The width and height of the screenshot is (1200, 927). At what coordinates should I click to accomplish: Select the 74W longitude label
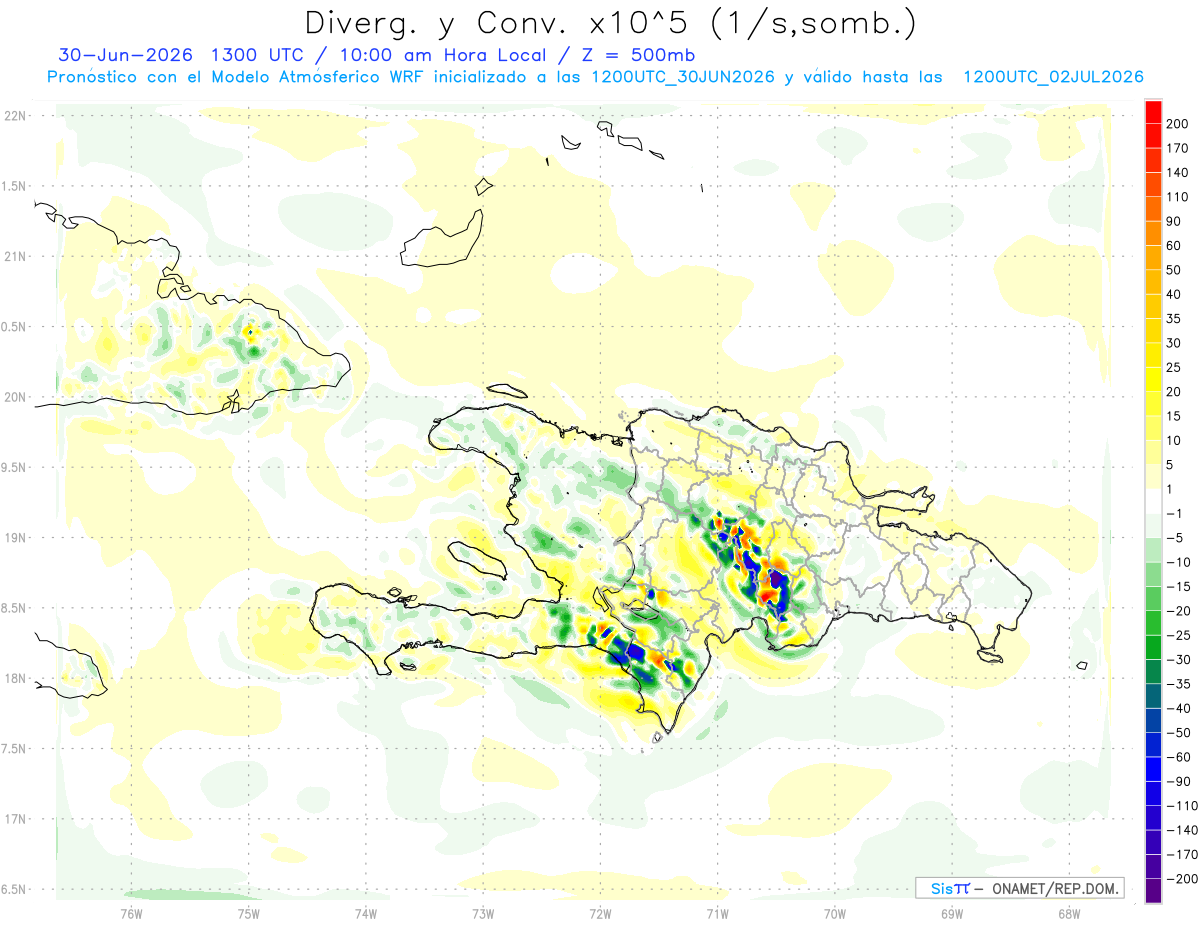click(366, 912)
